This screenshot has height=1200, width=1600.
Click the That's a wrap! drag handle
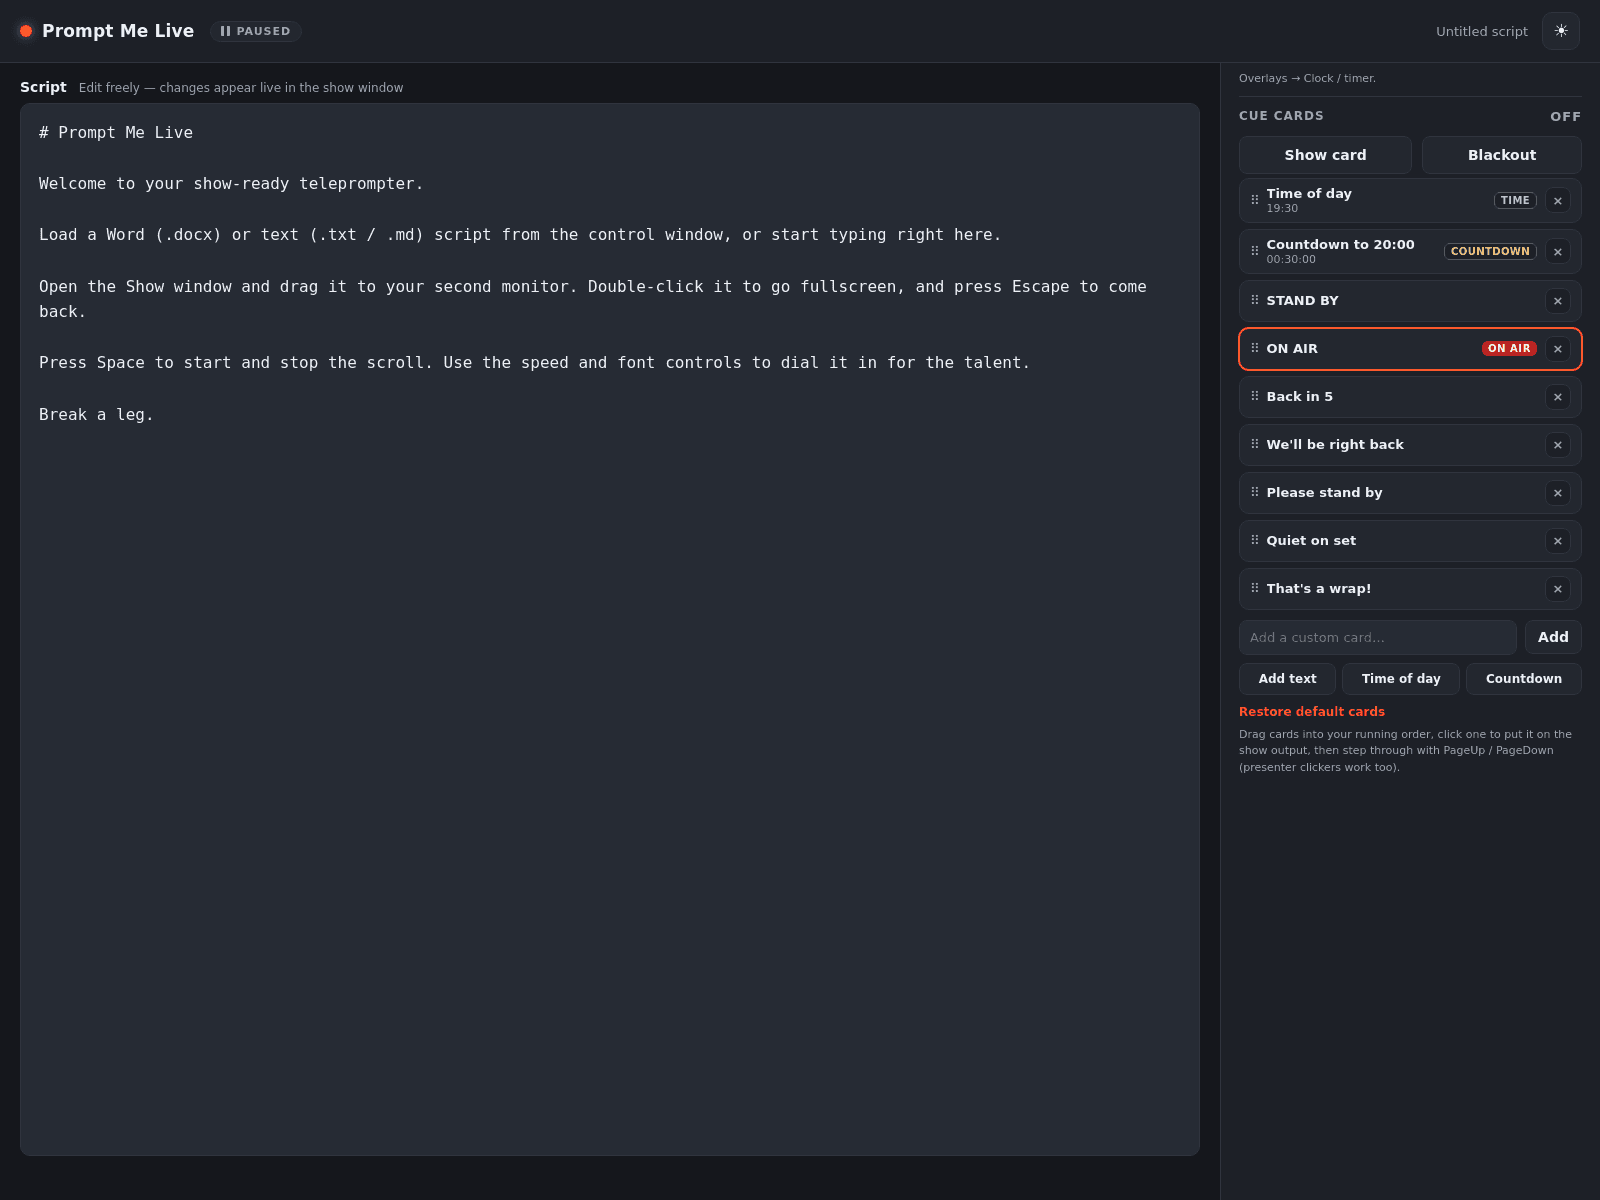pos(1255,588)
